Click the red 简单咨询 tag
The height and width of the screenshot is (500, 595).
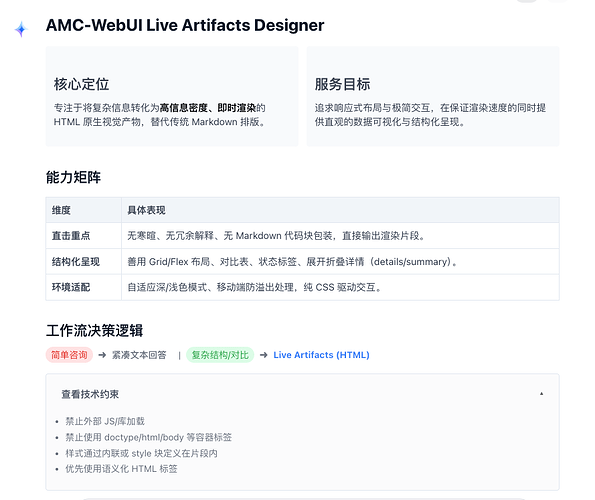click(69, 355)
